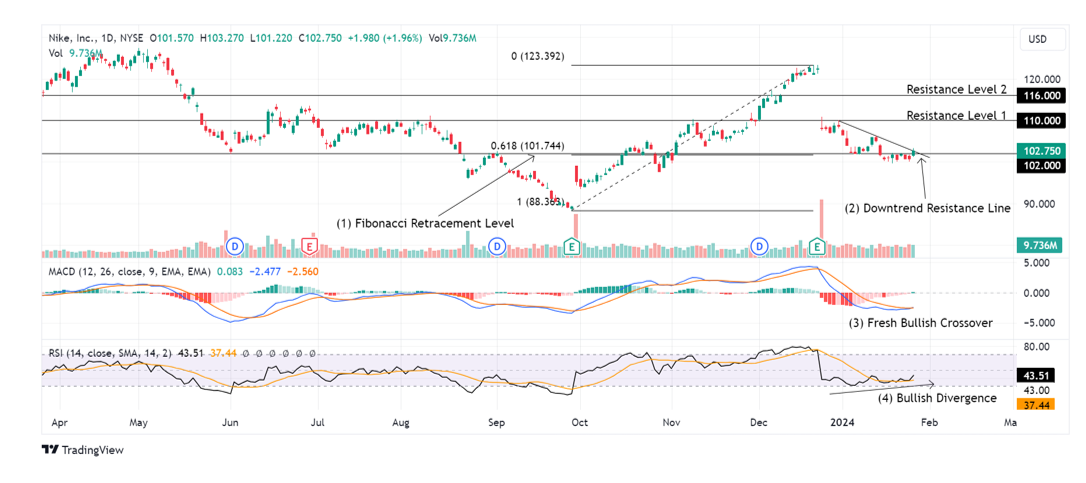Click the 110.000 price axis label
Screen dimensions: 1086x483
click(1039, 121)
